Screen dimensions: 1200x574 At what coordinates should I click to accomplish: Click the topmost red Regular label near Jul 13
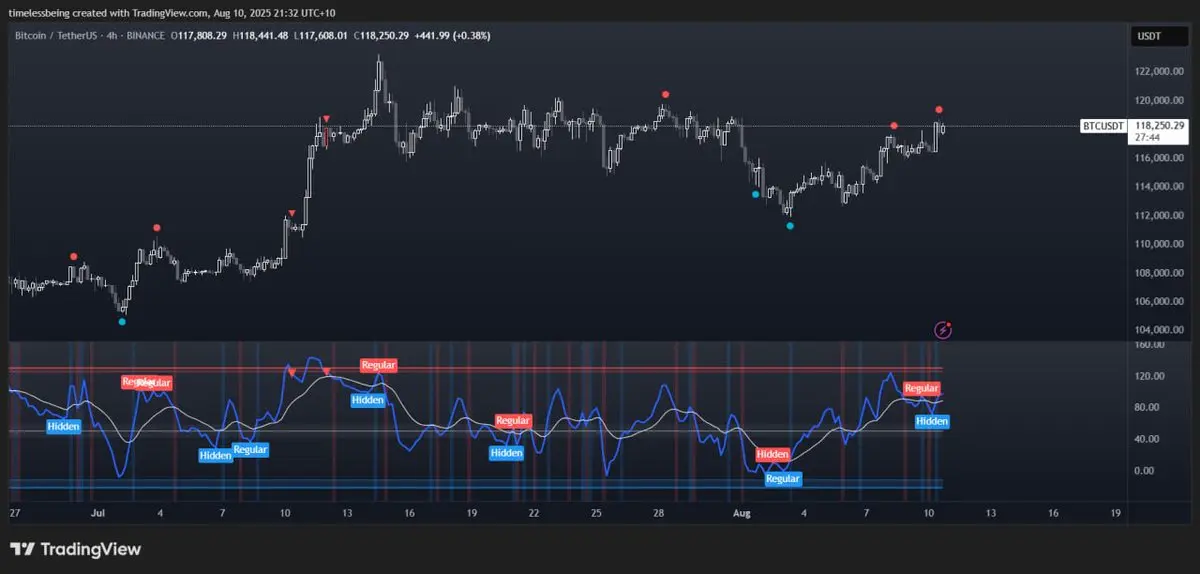click(379, 365)
